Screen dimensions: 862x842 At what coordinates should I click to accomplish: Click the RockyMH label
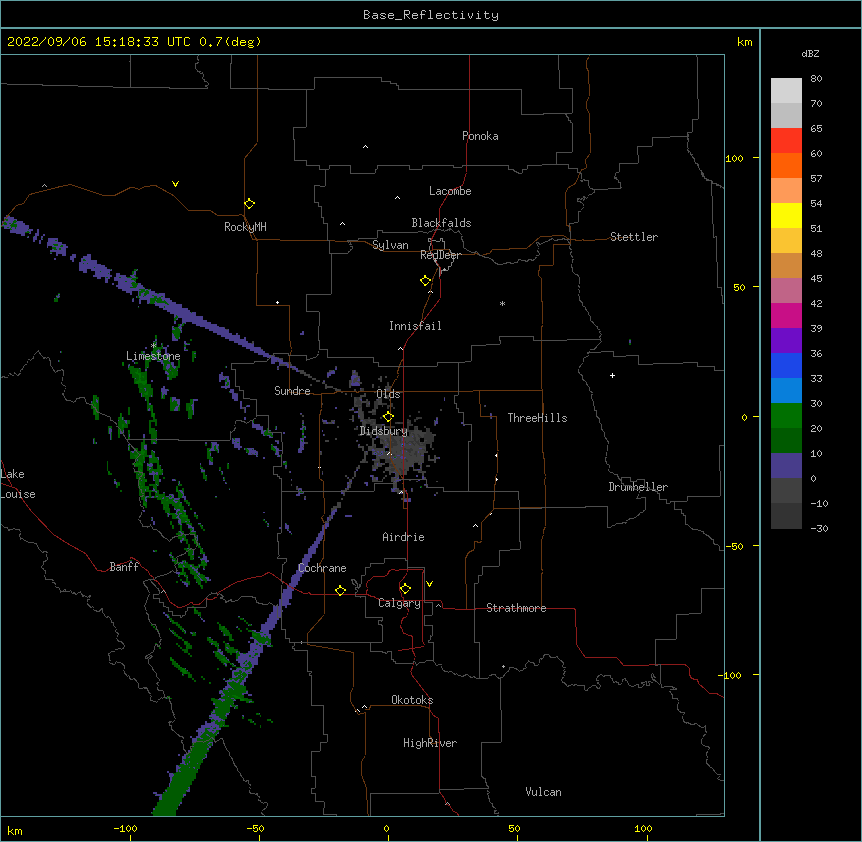click(245, 227)
